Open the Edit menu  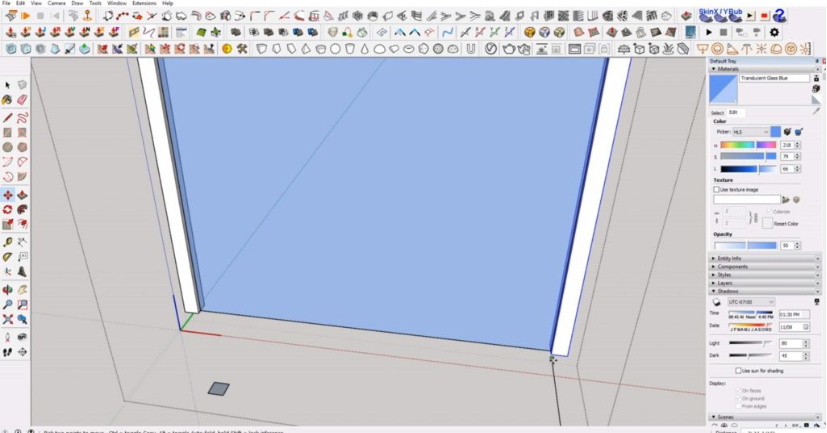click(20, 3)
